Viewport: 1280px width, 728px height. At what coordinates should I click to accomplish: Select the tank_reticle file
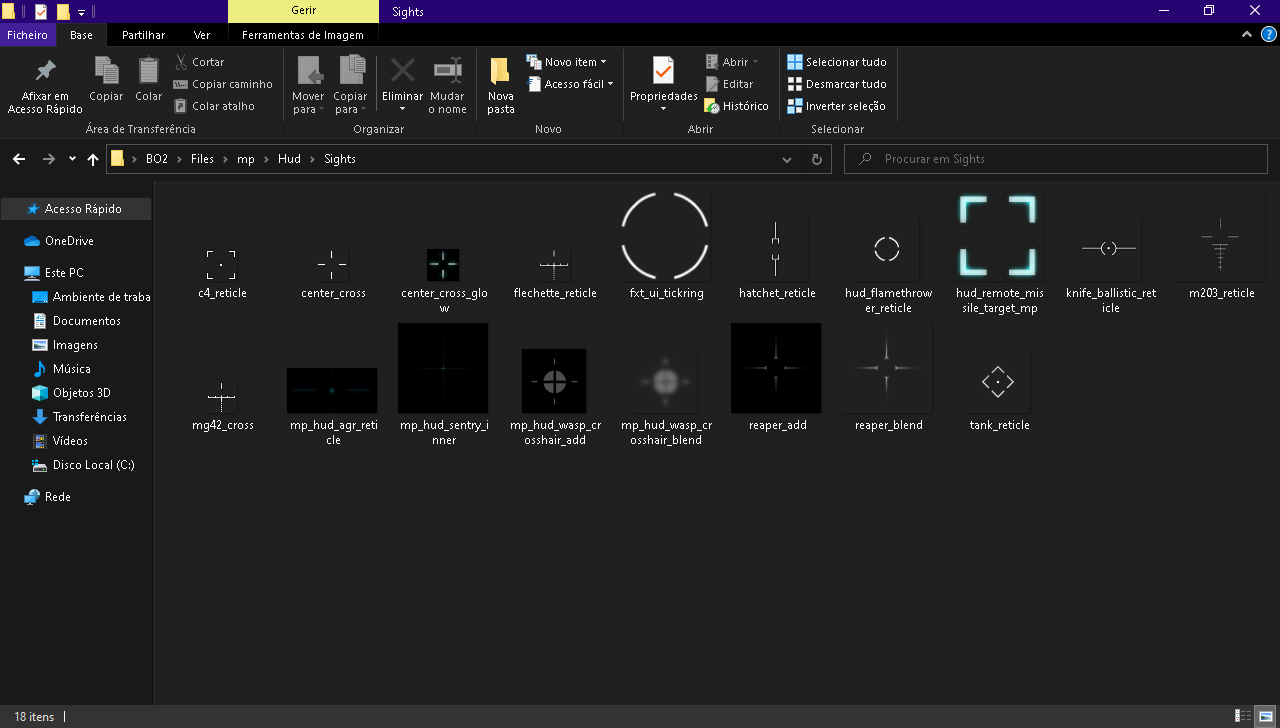click(999, 390)
